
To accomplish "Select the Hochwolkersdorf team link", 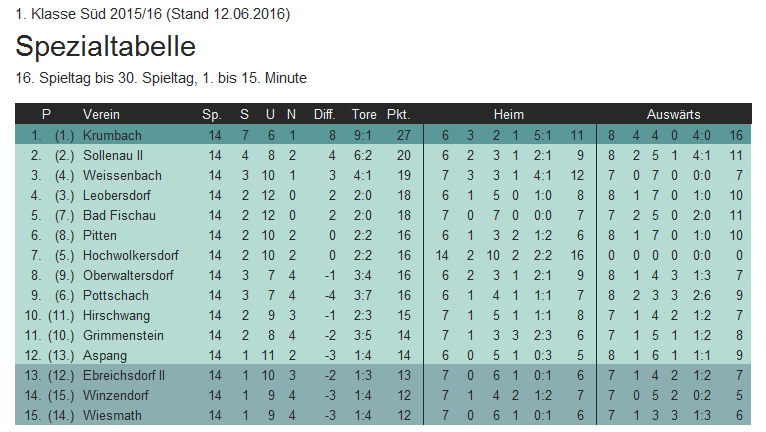I will (x=130, y=255).
